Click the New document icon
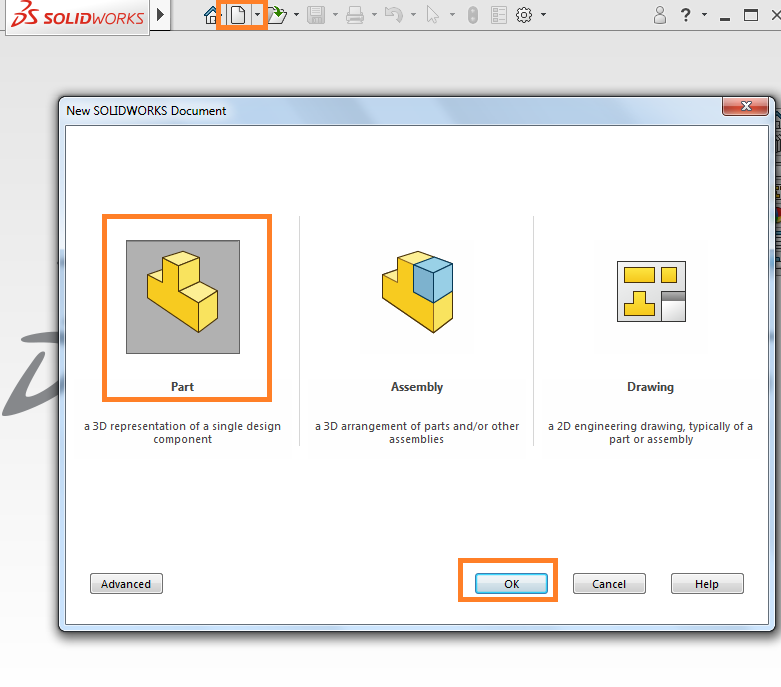The image size is (781, 687). click(238, 15)
